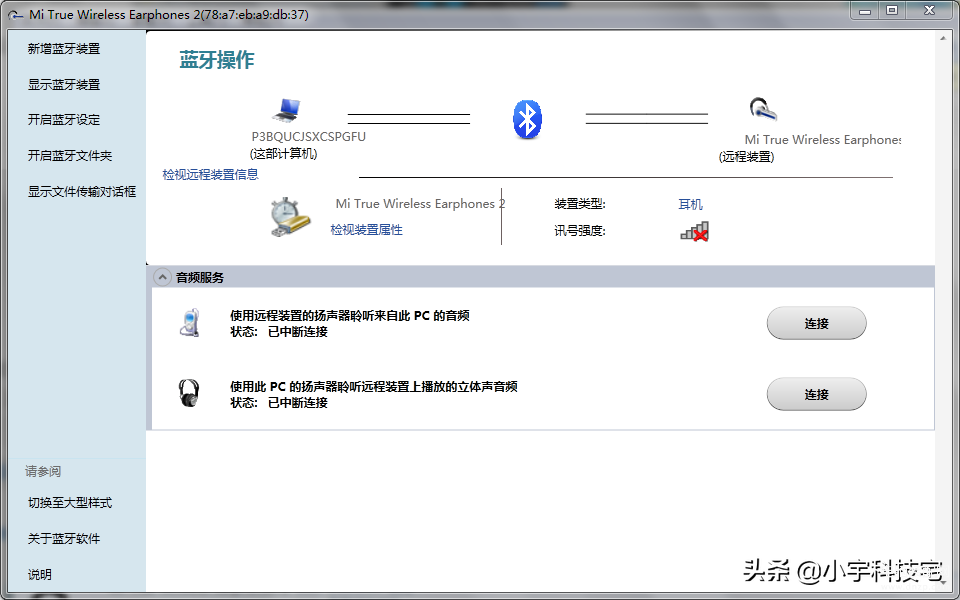Click 切换至大型样式 in the sidebar
960x600 pixels.
click(x=70, y=503)
